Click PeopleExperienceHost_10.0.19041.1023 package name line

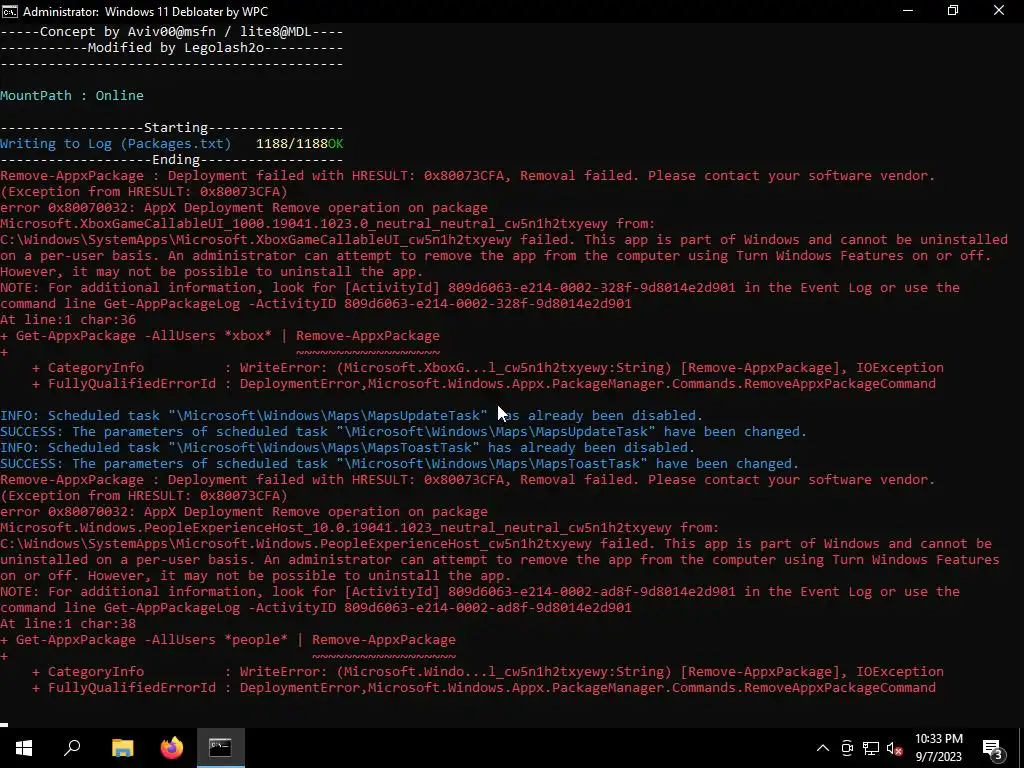tap(359, 528)
